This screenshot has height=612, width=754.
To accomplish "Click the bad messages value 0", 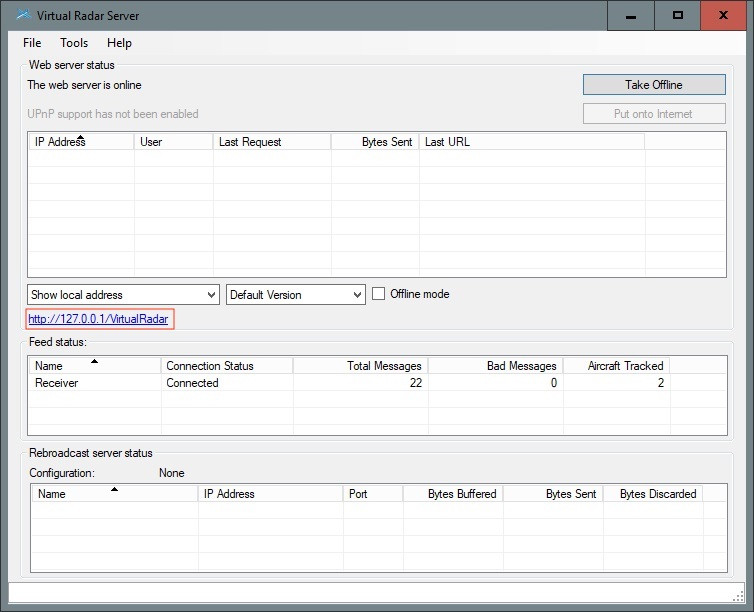I will pyautogui.click(x=554, y=383).
